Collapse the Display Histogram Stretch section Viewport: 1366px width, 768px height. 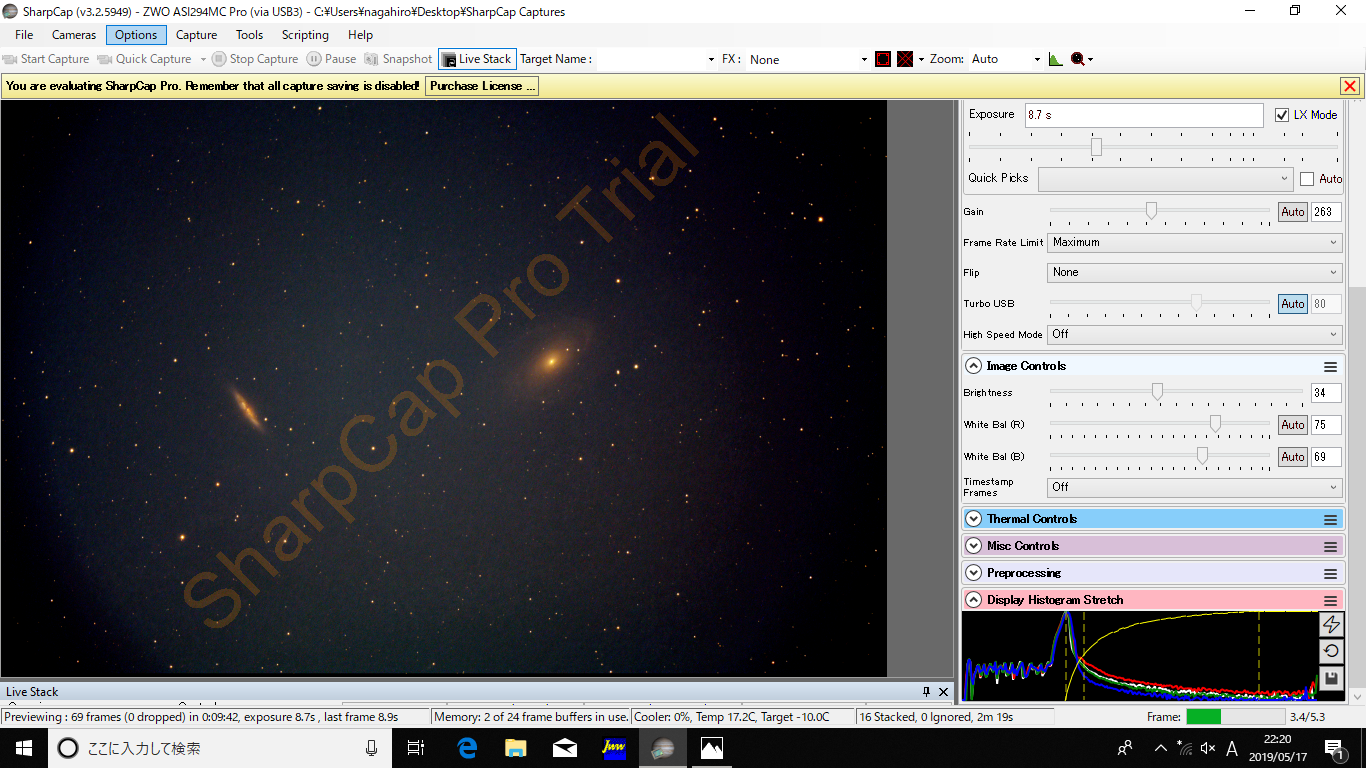point(973,600)
